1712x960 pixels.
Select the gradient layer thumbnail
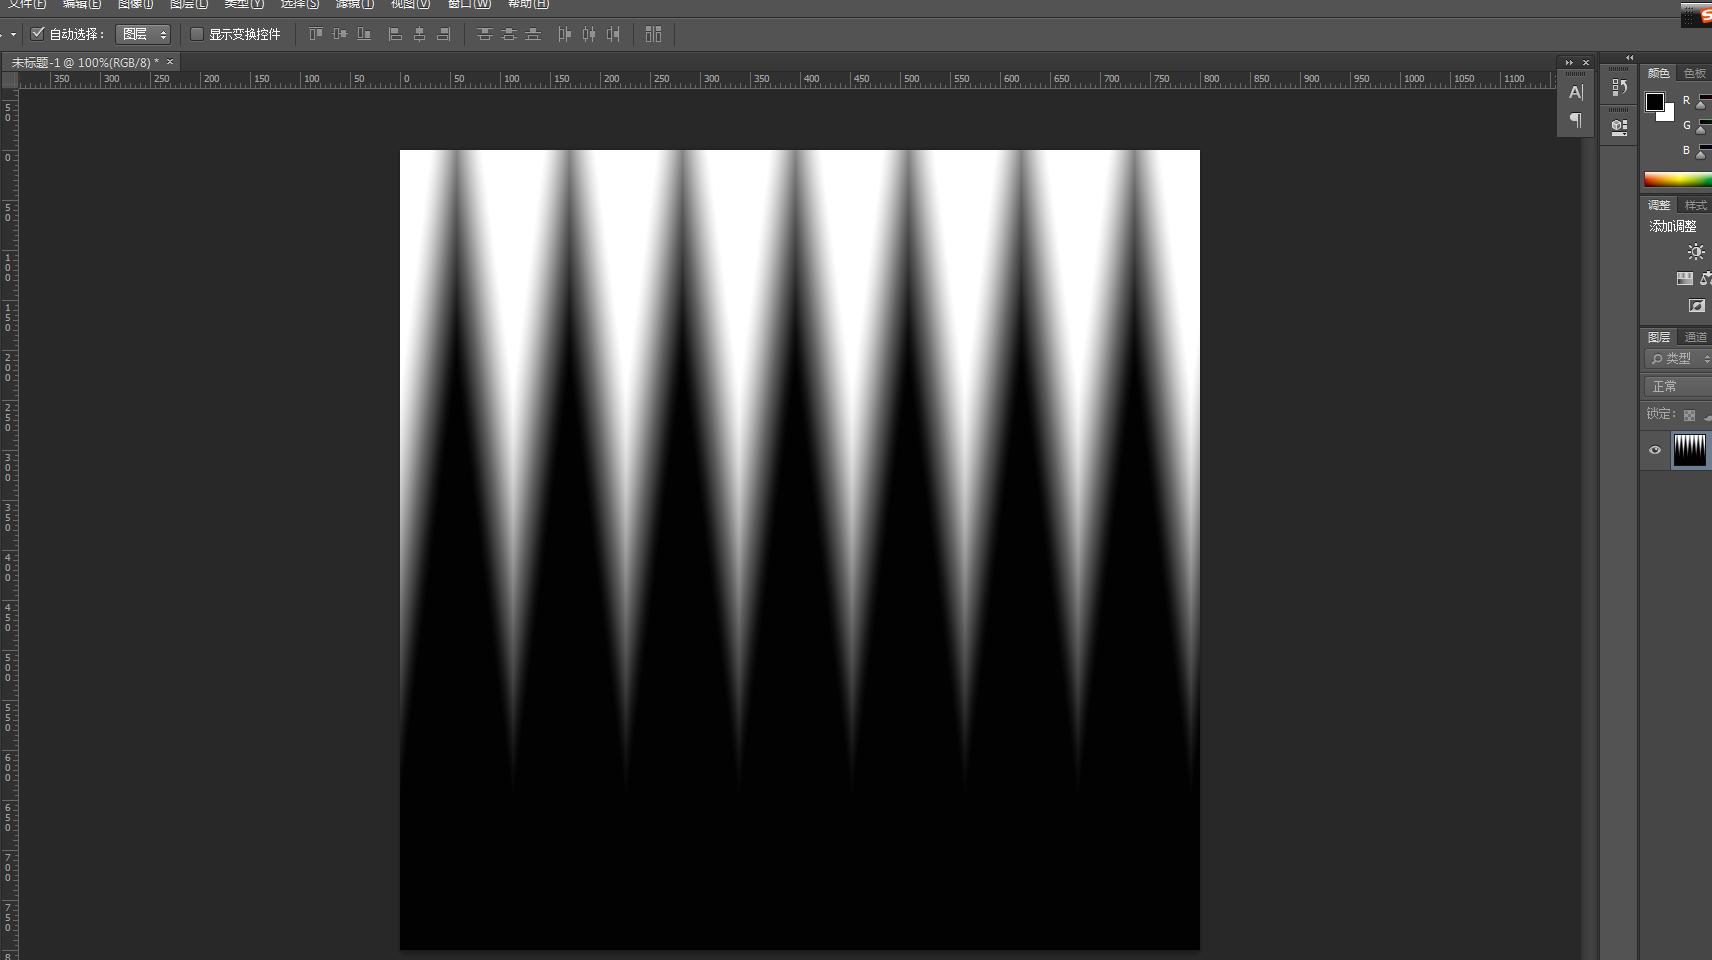point(1690,450)
